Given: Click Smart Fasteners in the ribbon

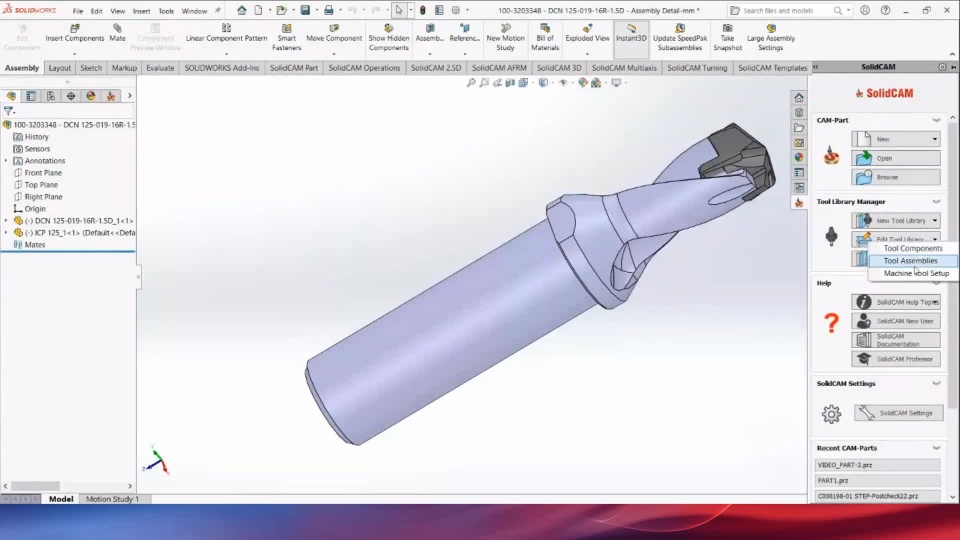Looking at the screenshot, I should 287,37.
